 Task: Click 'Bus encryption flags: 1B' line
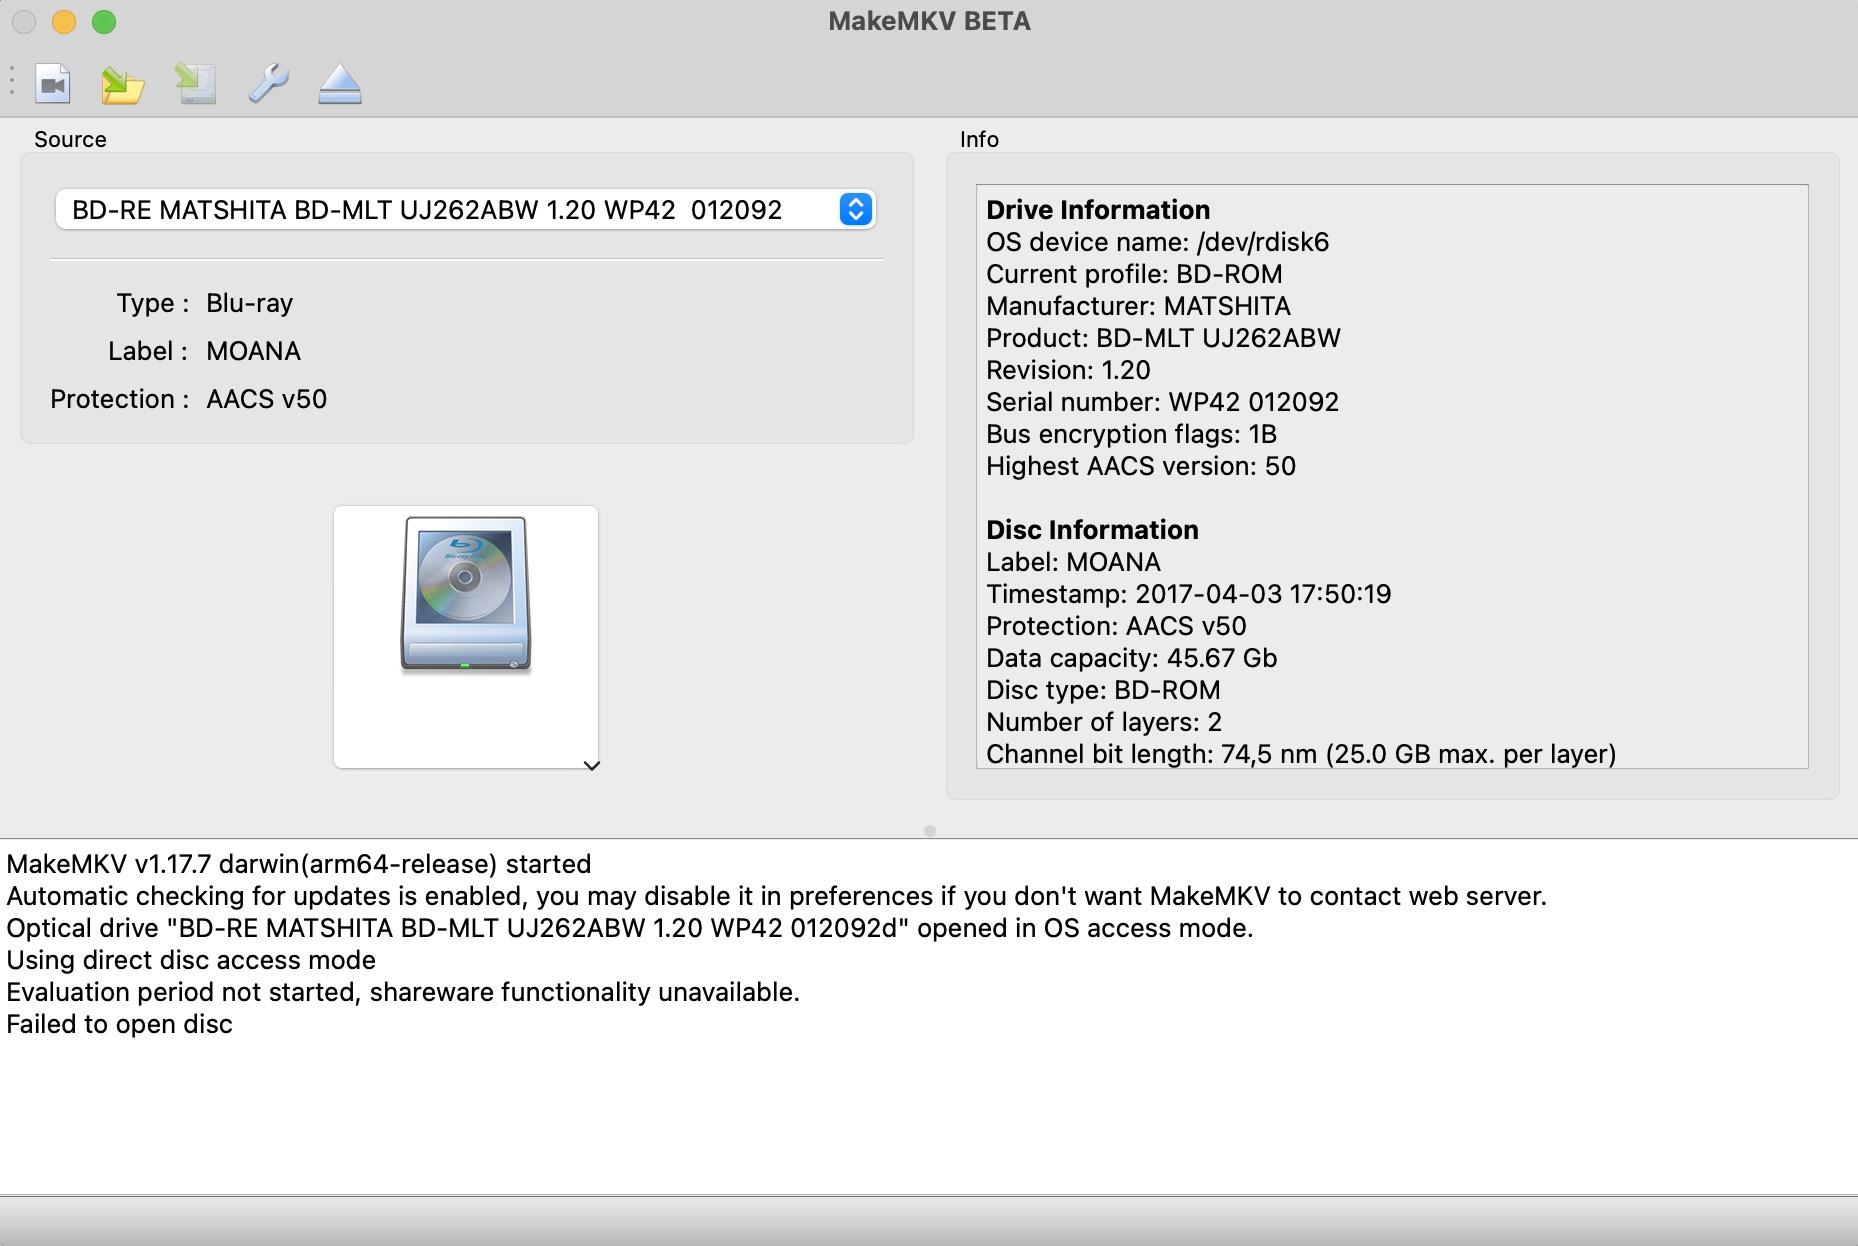point(1131,434)
